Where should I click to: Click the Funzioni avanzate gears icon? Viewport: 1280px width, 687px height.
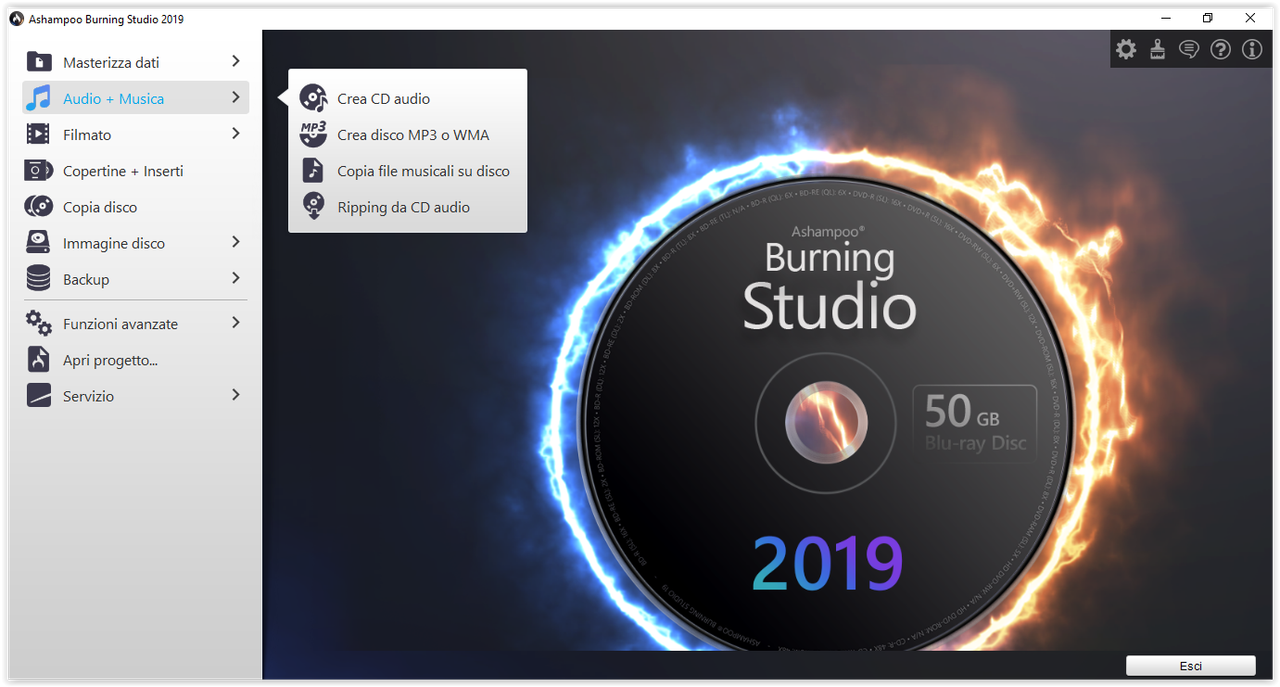[x=38, y=323]
